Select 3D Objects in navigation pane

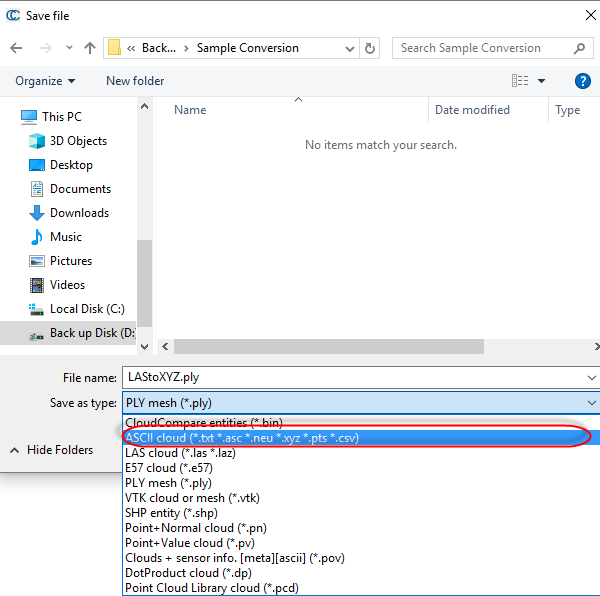pos(78,141)
